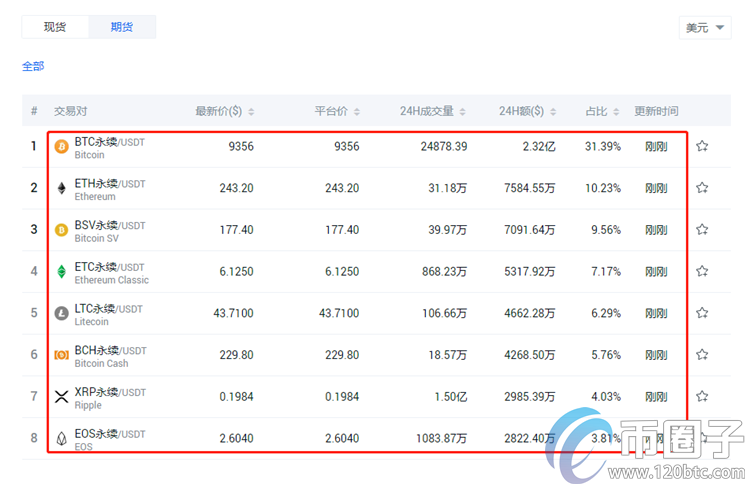Sort by 24H额($) column header

pos(525,111)
